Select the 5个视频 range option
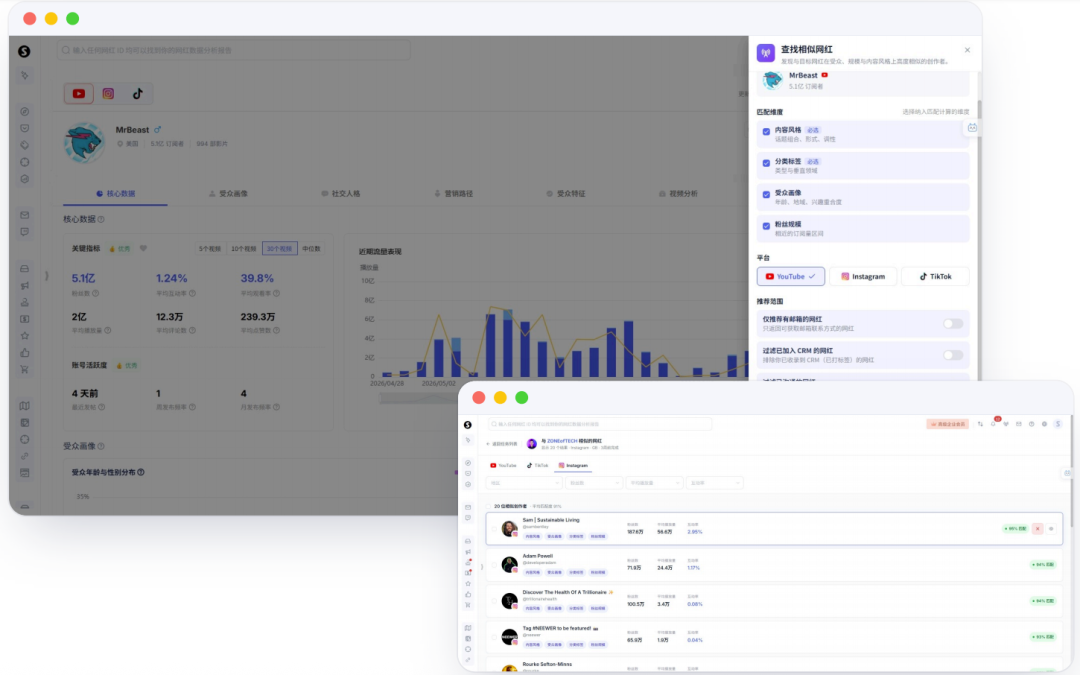The height and width of the screenshot is (675, 1080). [x=210, y=249]
